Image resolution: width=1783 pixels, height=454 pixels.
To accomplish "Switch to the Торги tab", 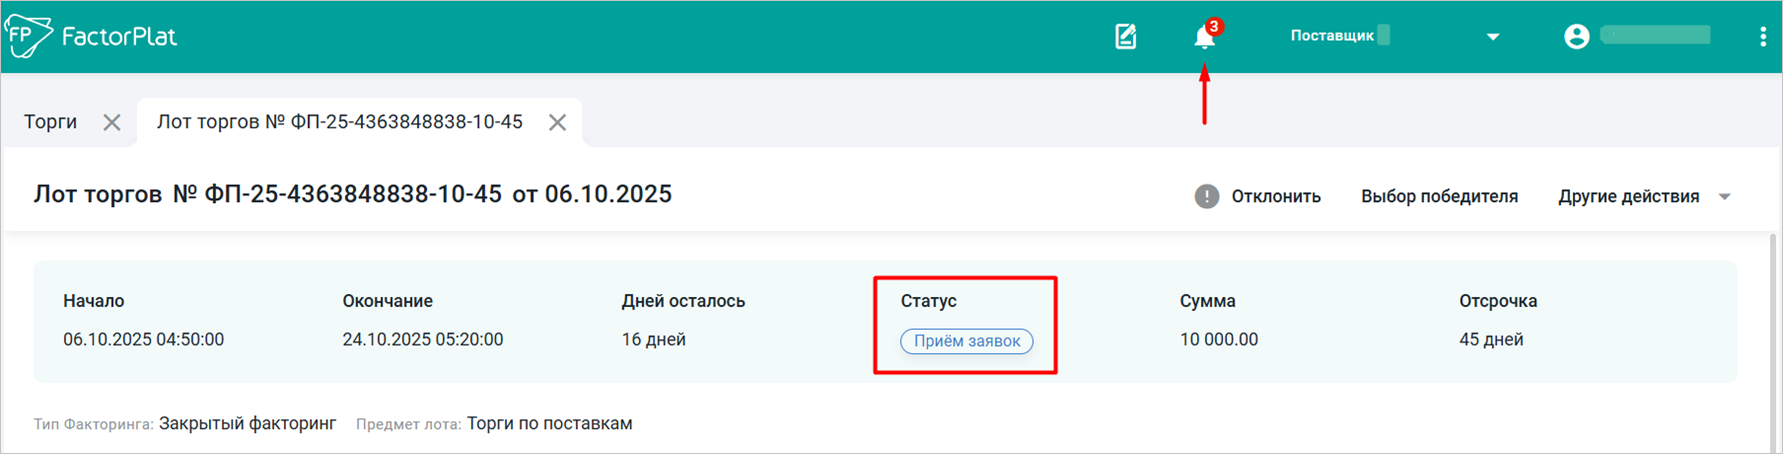I will [50, 122].
